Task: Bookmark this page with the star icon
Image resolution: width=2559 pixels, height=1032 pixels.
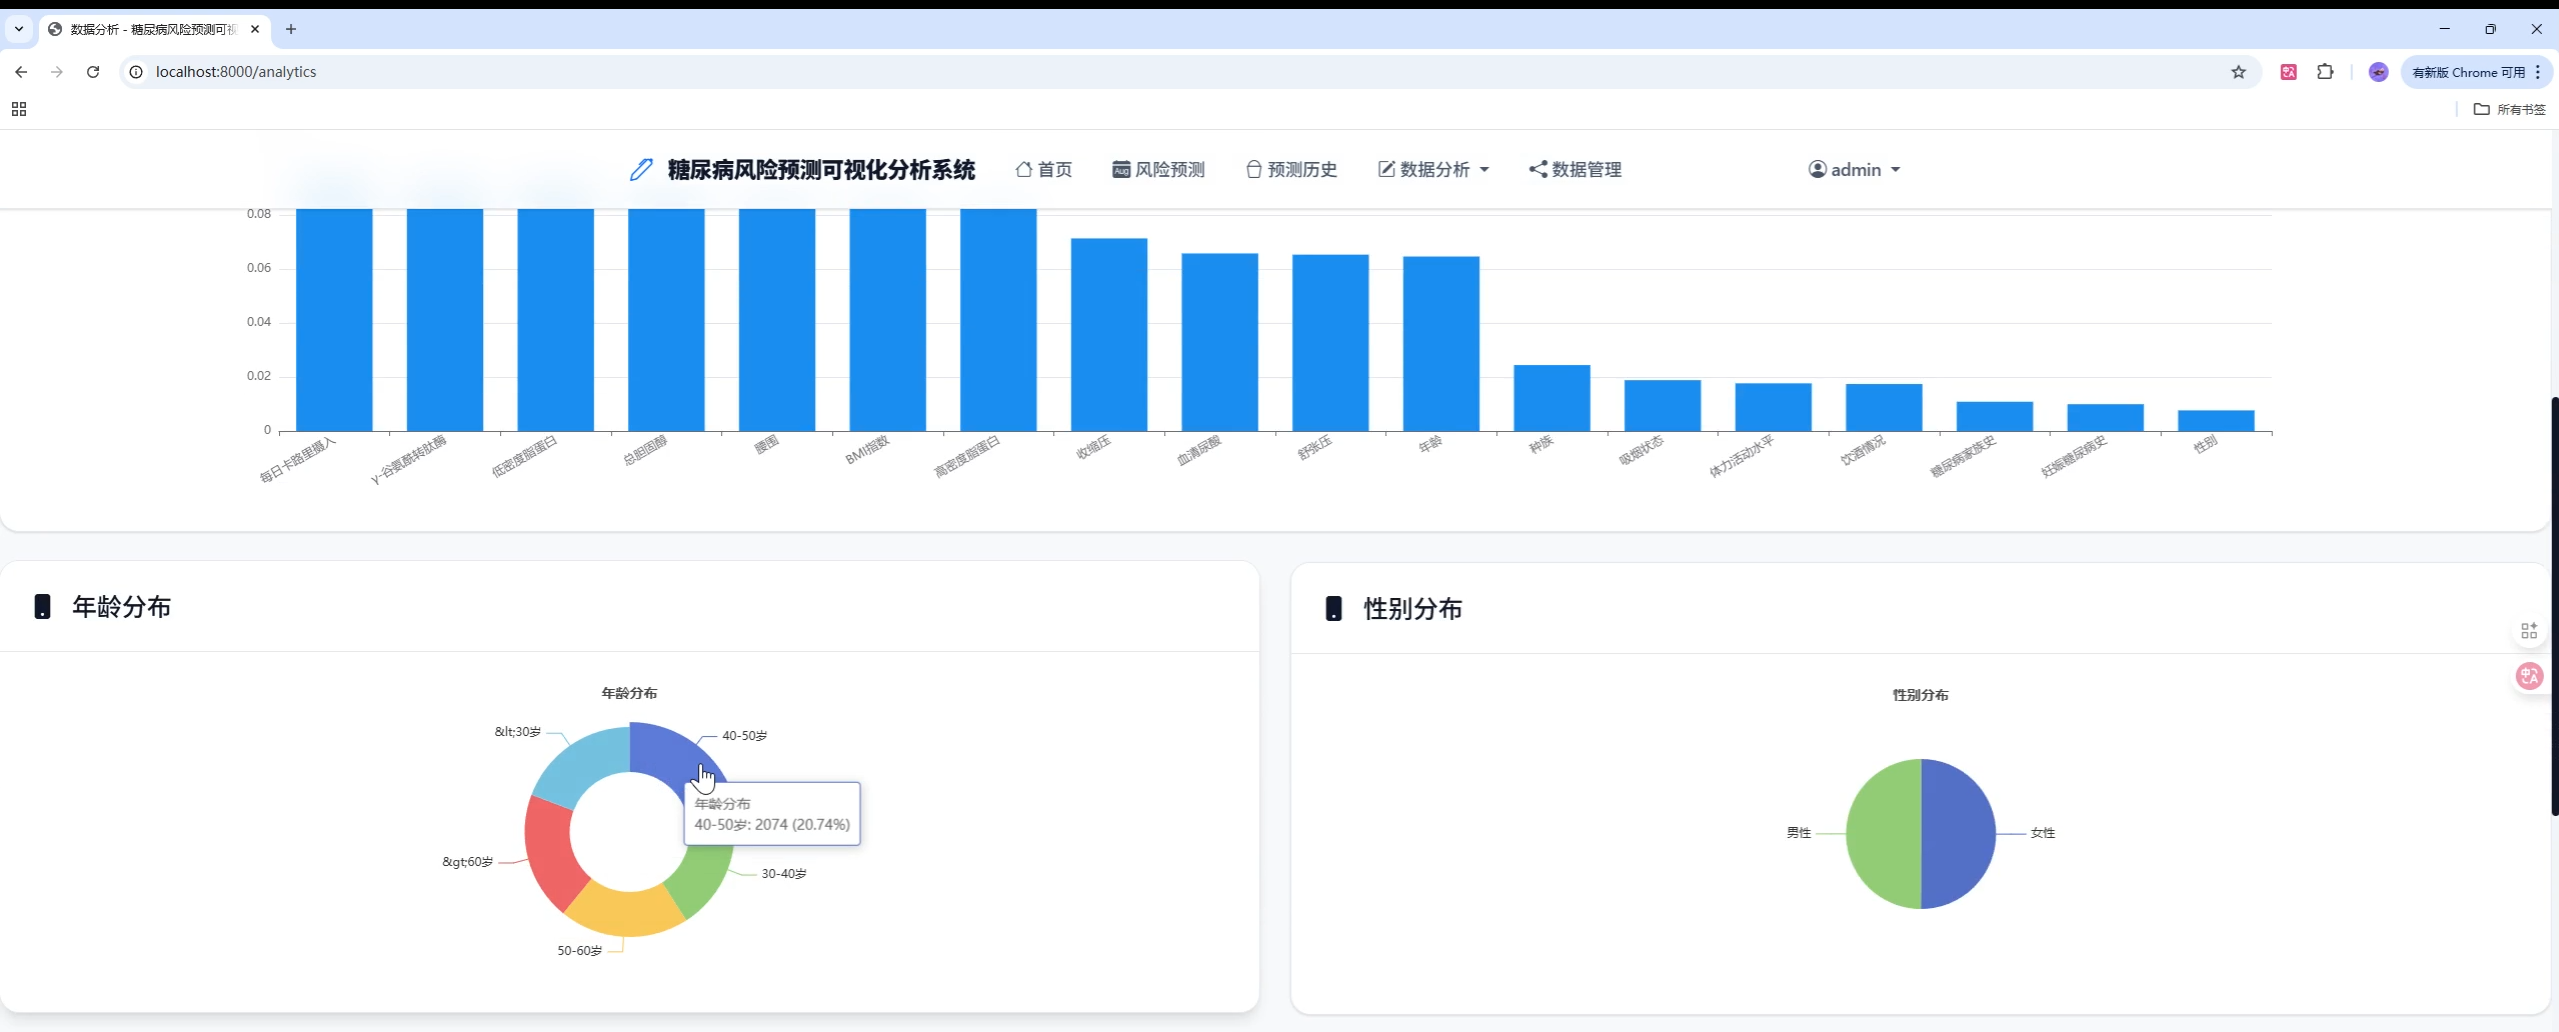Action: click(x=2238, y=71)
